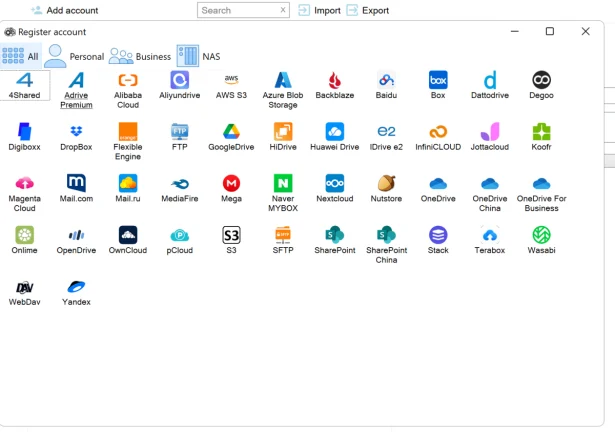Close the Register account dialog
Viewport: 615px width, 432px height.
[x=586, y=31]
